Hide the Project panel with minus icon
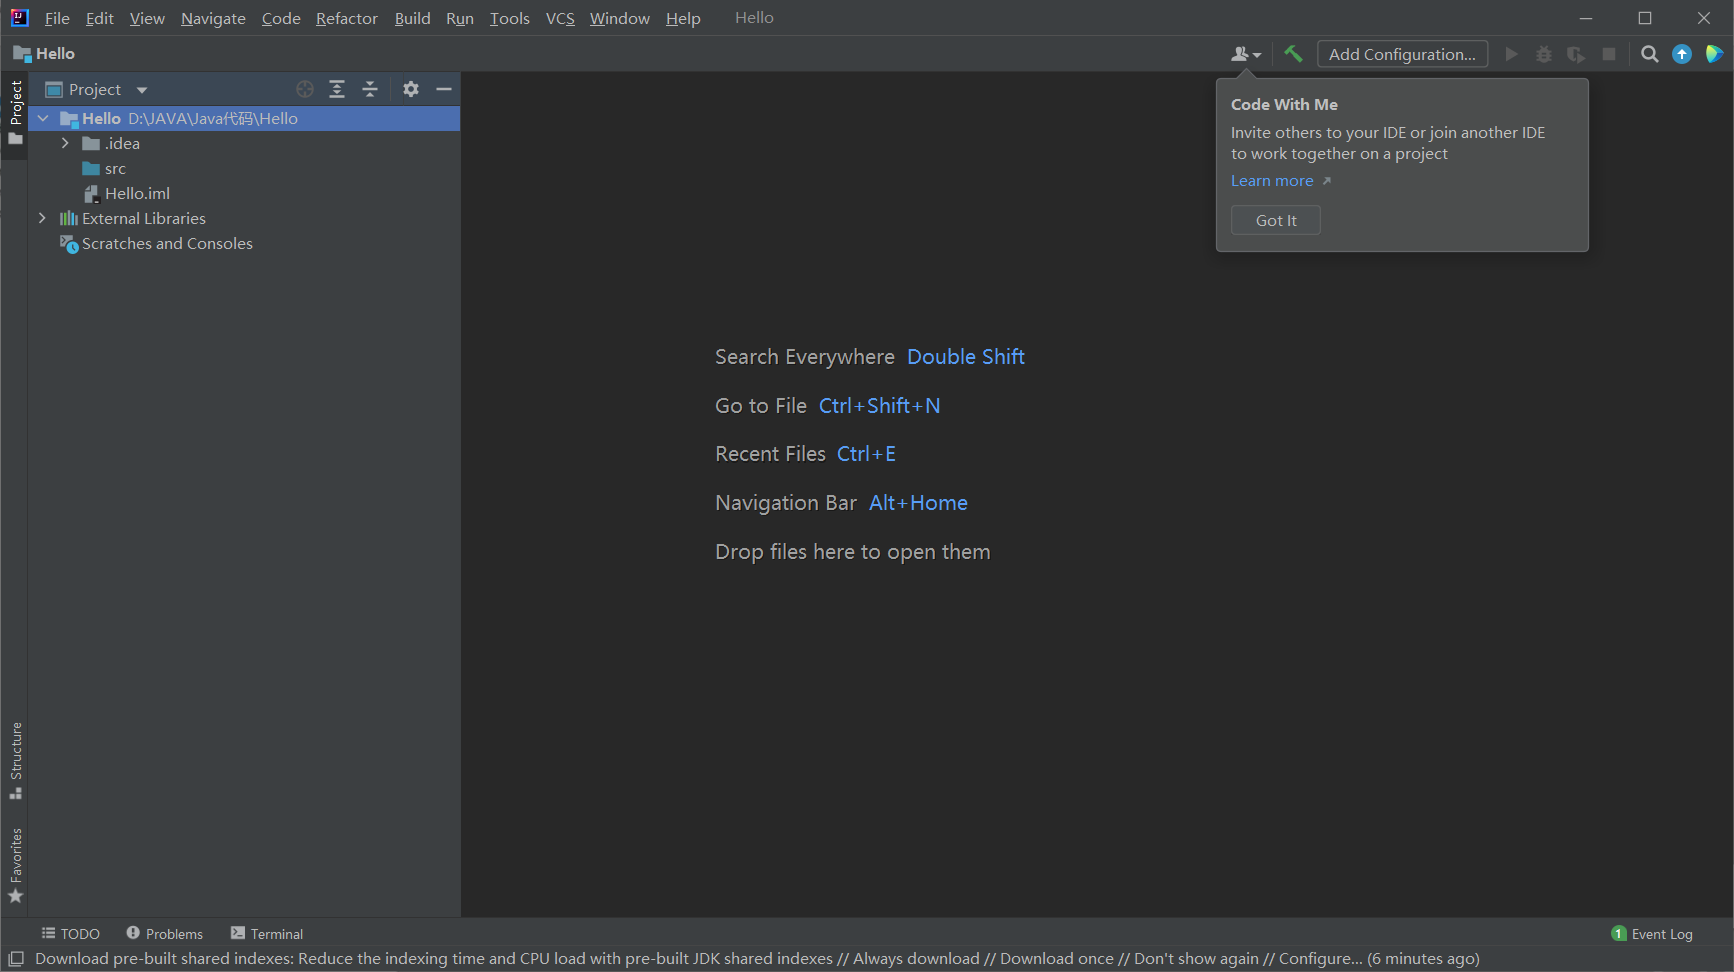This screenshot has width=1734, height=972. 444,89
